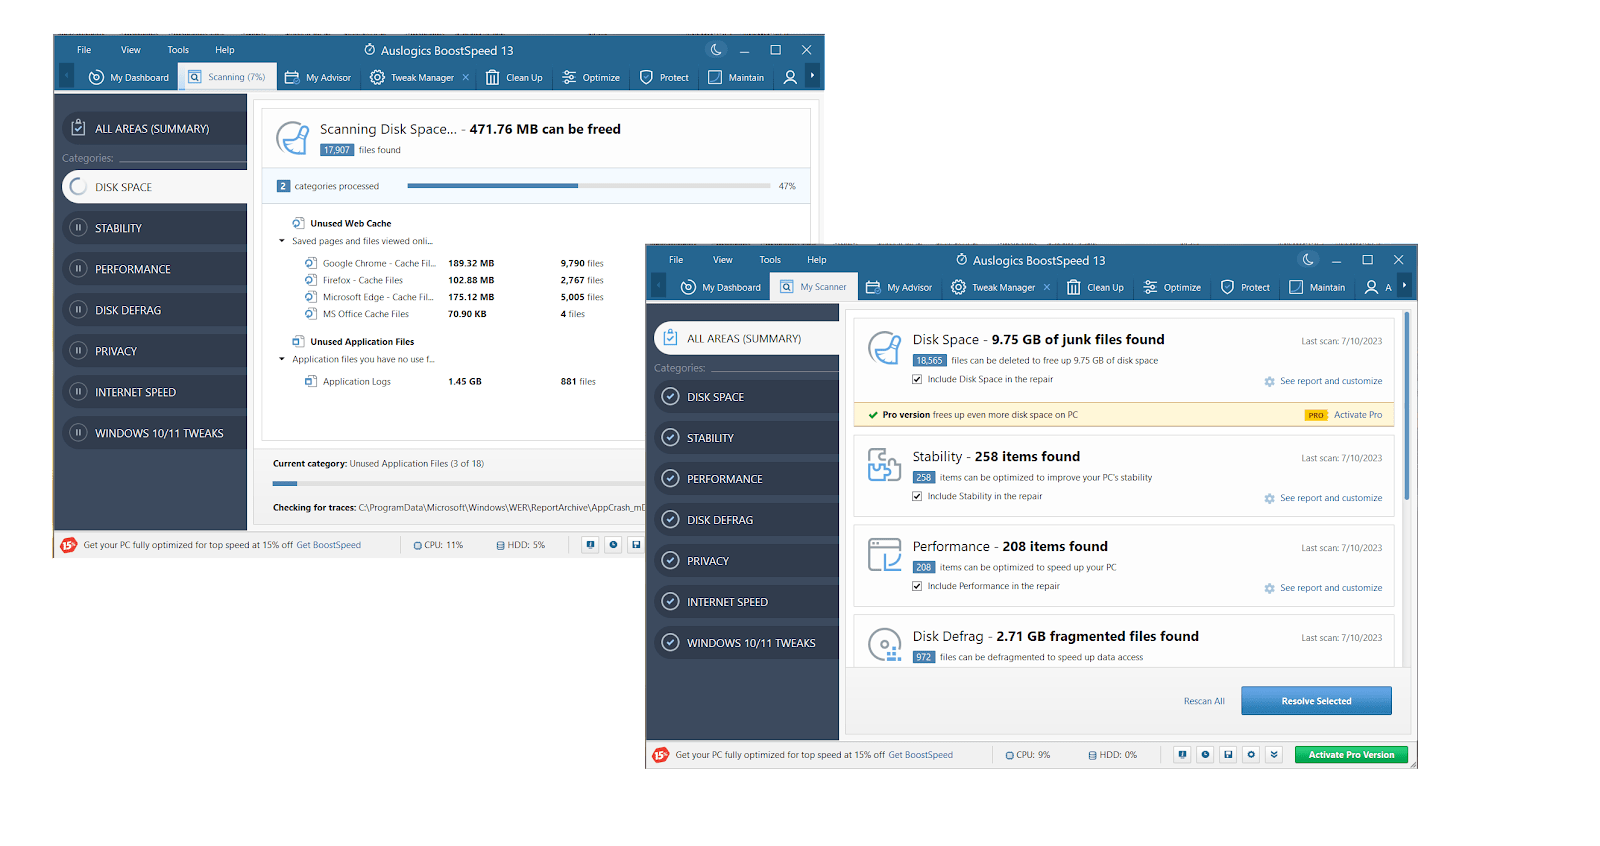Click the categories processed progress bar
This screenshot has height=846, width=1600.
(588, 186)
